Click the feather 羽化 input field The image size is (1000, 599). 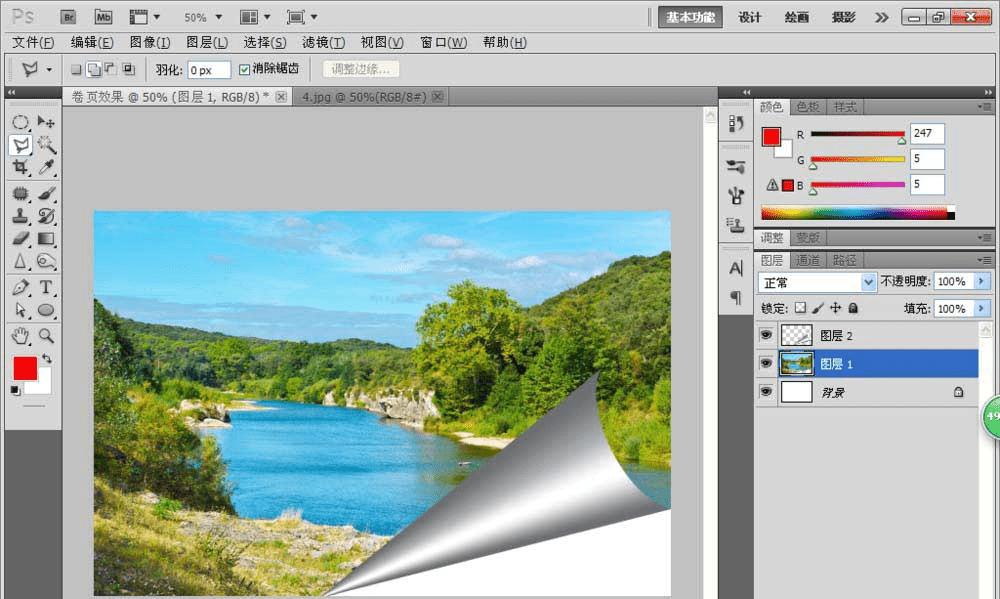(x=209, y=70)
